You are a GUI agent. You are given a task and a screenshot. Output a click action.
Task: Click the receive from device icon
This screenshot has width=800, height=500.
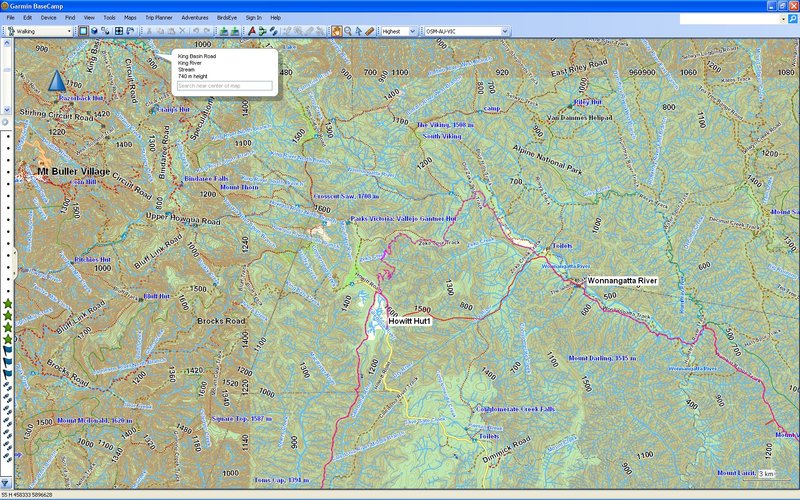coord(235,31)
